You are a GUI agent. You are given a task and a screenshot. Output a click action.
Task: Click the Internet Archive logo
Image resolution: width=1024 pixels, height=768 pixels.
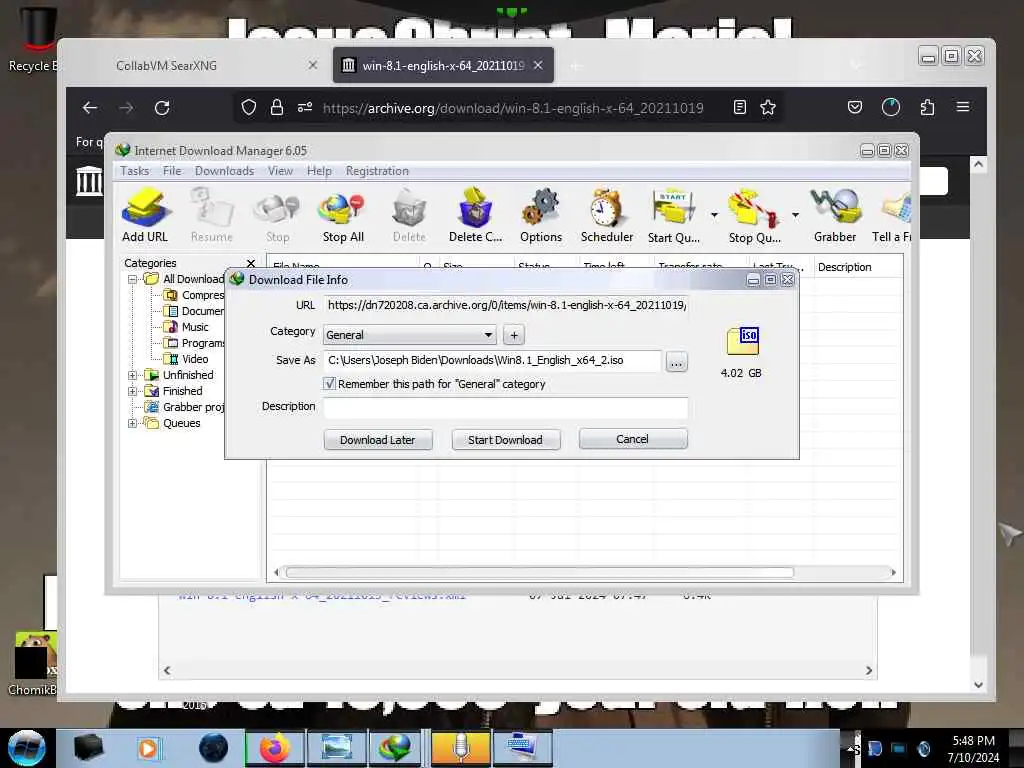point(89,181)
